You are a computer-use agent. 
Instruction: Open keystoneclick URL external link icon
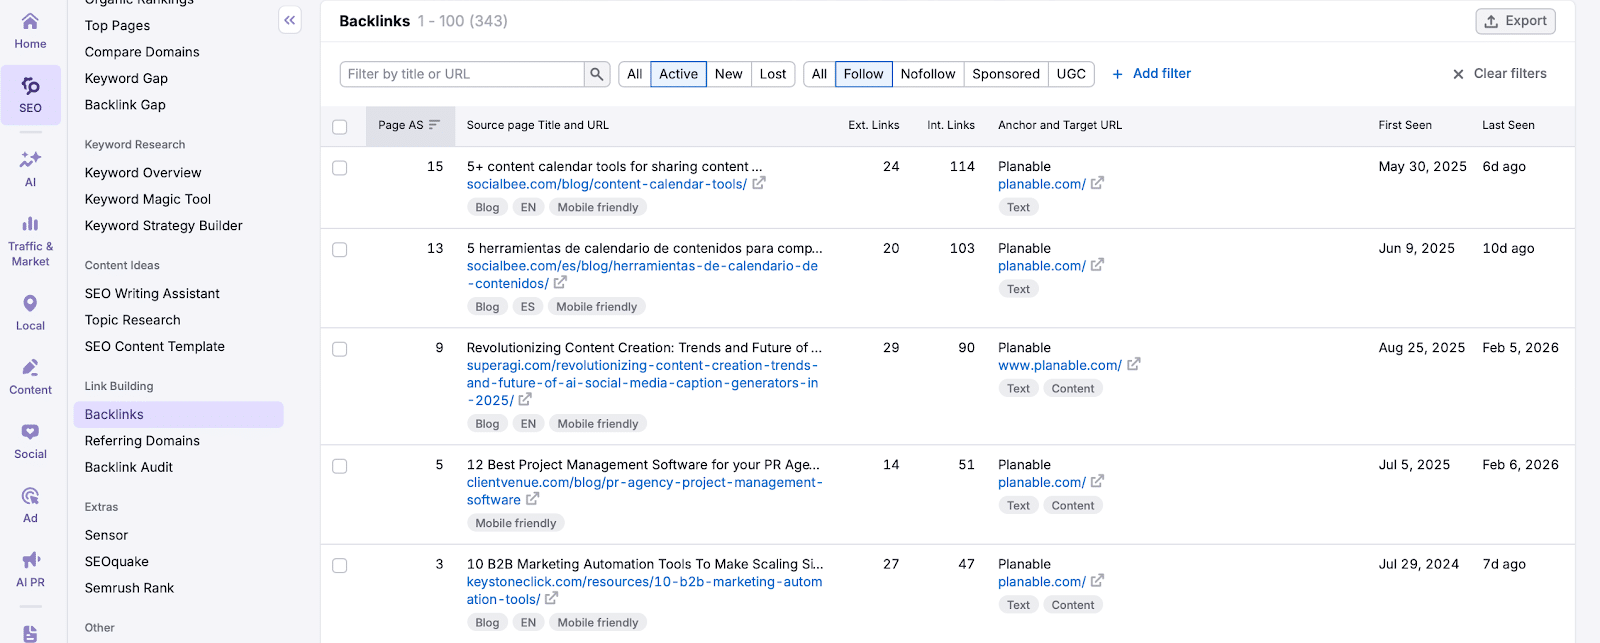pos(551,598)
